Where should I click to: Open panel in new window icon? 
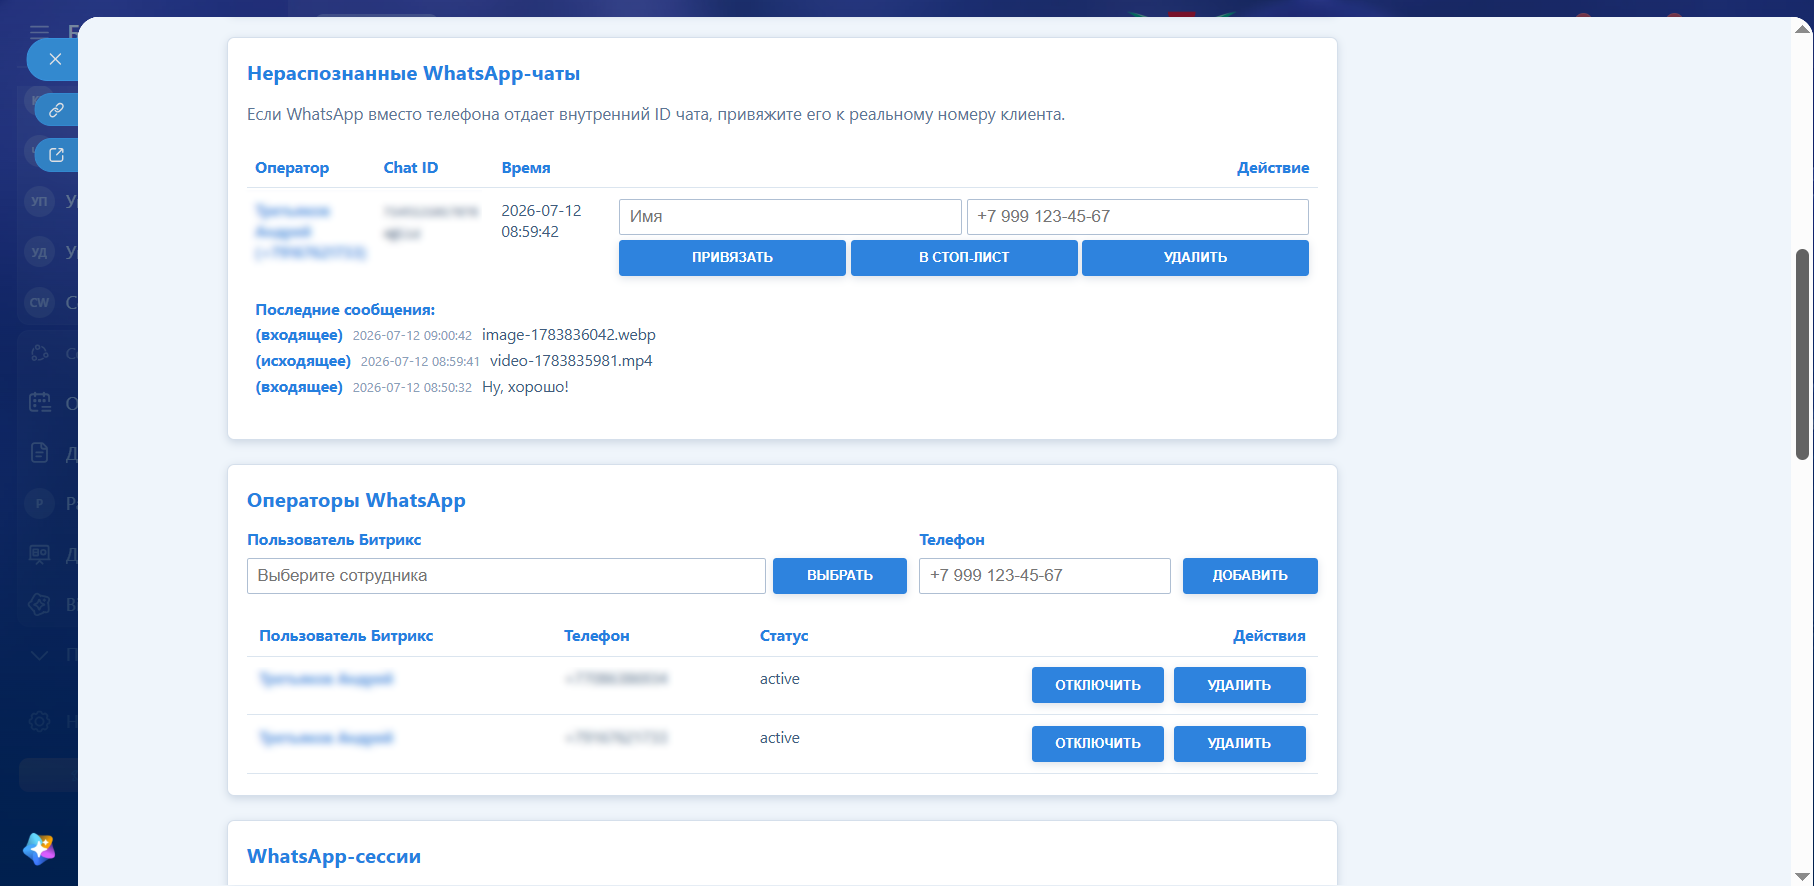[x=57, y=155]
